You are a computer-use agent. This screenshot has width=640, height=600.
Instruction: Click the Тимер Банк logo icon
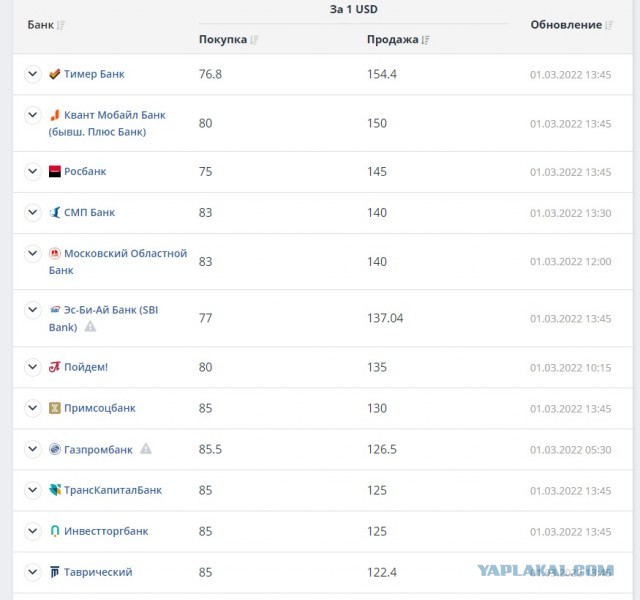[x=55, y=74]
